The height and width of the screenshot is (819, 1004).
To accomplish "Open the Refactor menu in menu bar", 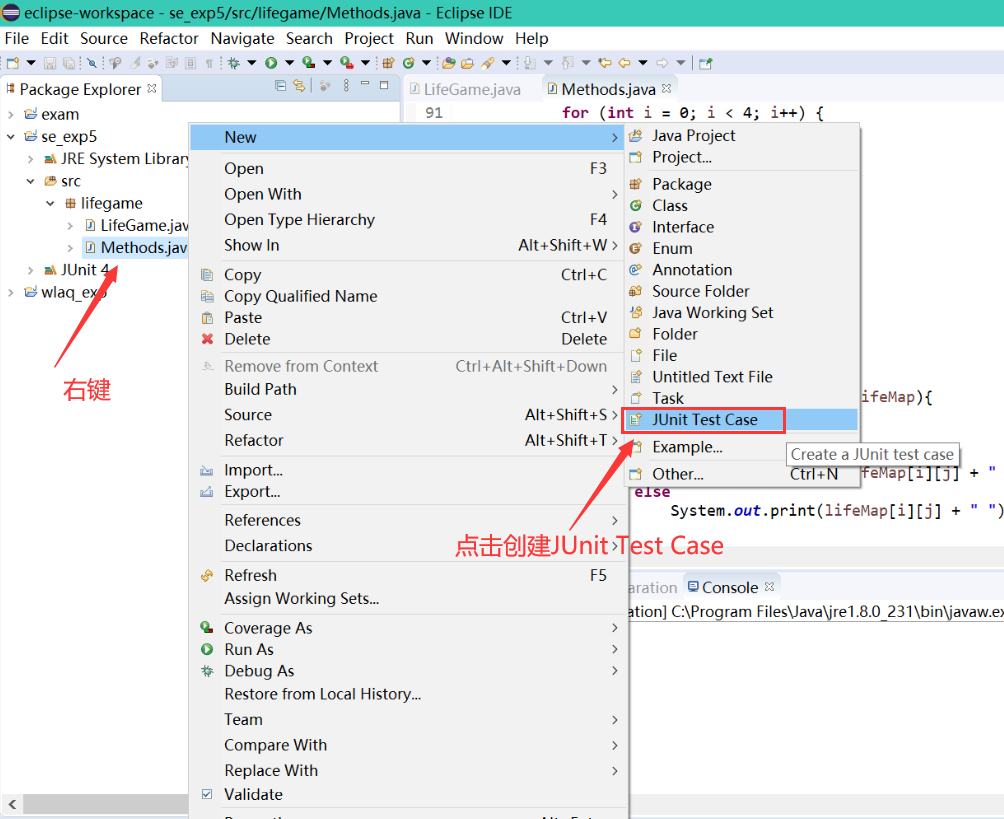I will [169, 38].
